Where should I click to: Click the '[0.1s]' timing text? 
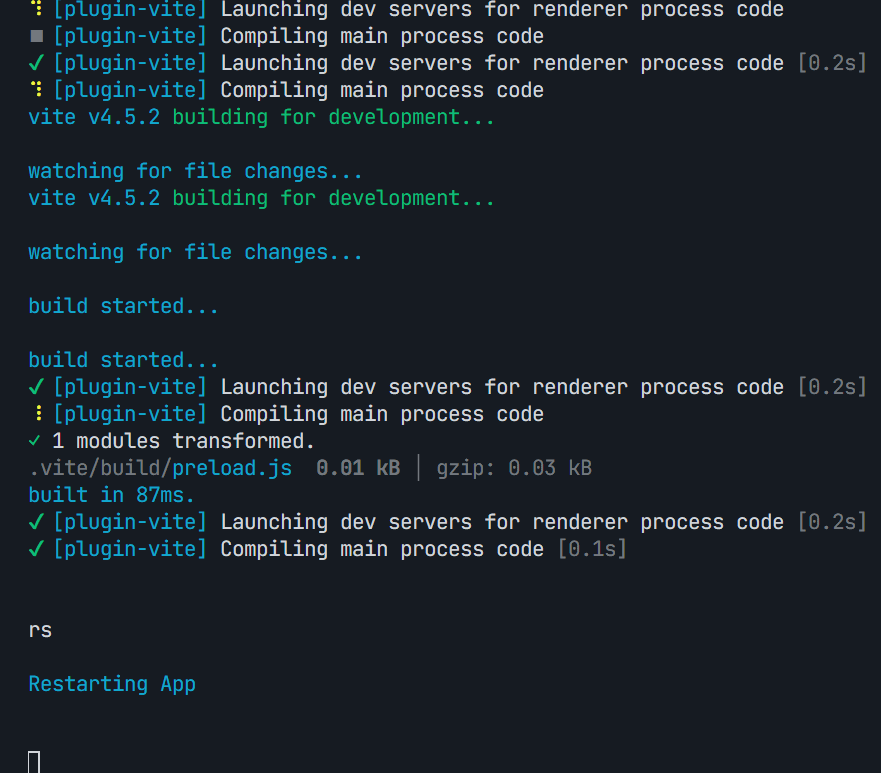[x=592, y=549]
